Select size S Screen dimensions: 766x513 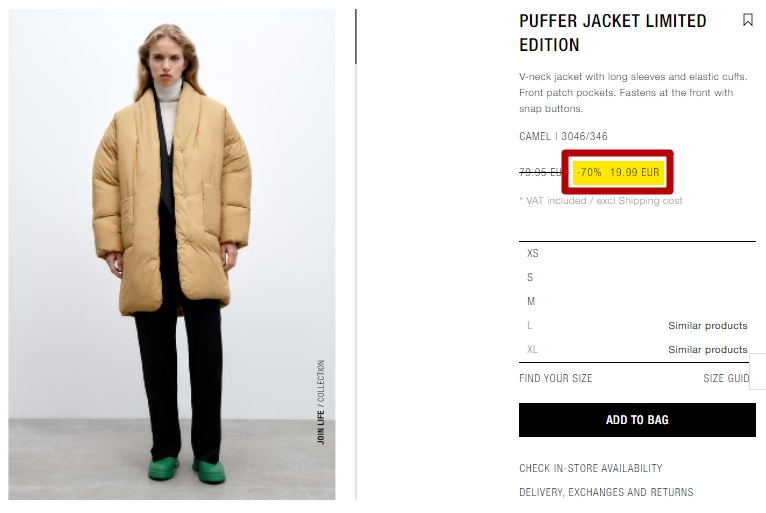(637, 277)
